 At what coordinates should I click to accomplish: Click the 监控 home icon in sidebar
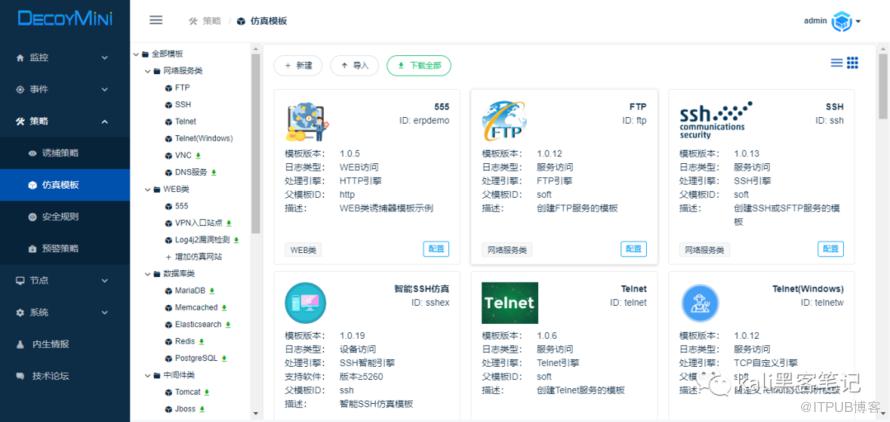[20, 58]
